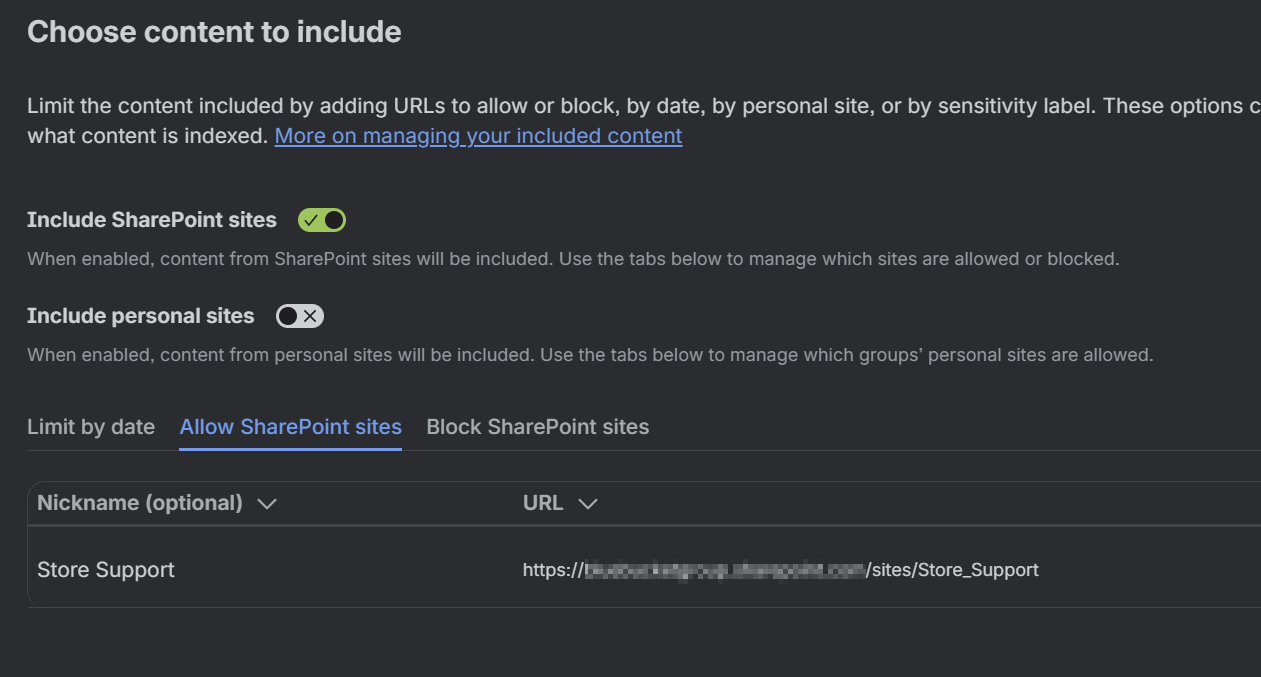Expand the Nickname (optional) column dropdown chevron
Image resolution: width=1261 pixels, height=677 pixels.
[x=267, y=504]
